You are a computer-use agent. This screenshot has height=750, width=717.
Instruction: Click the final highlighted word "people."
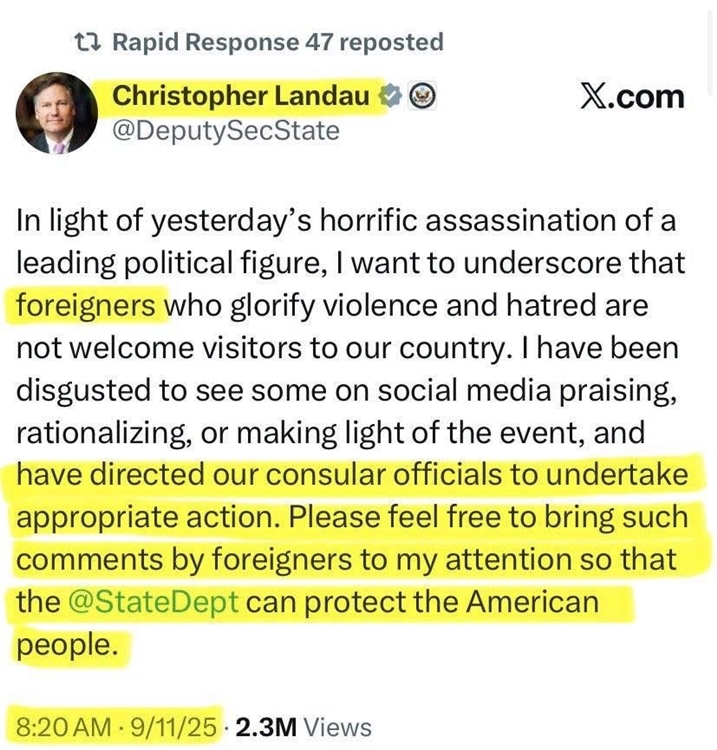click(69, 645)
